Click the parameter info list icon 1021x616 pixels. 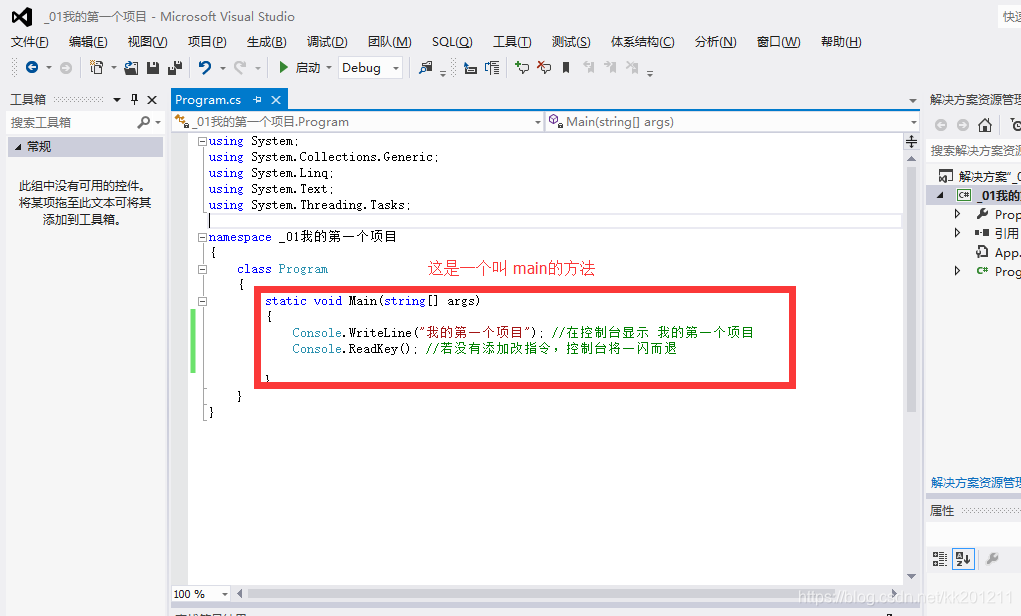pos(492,68)
